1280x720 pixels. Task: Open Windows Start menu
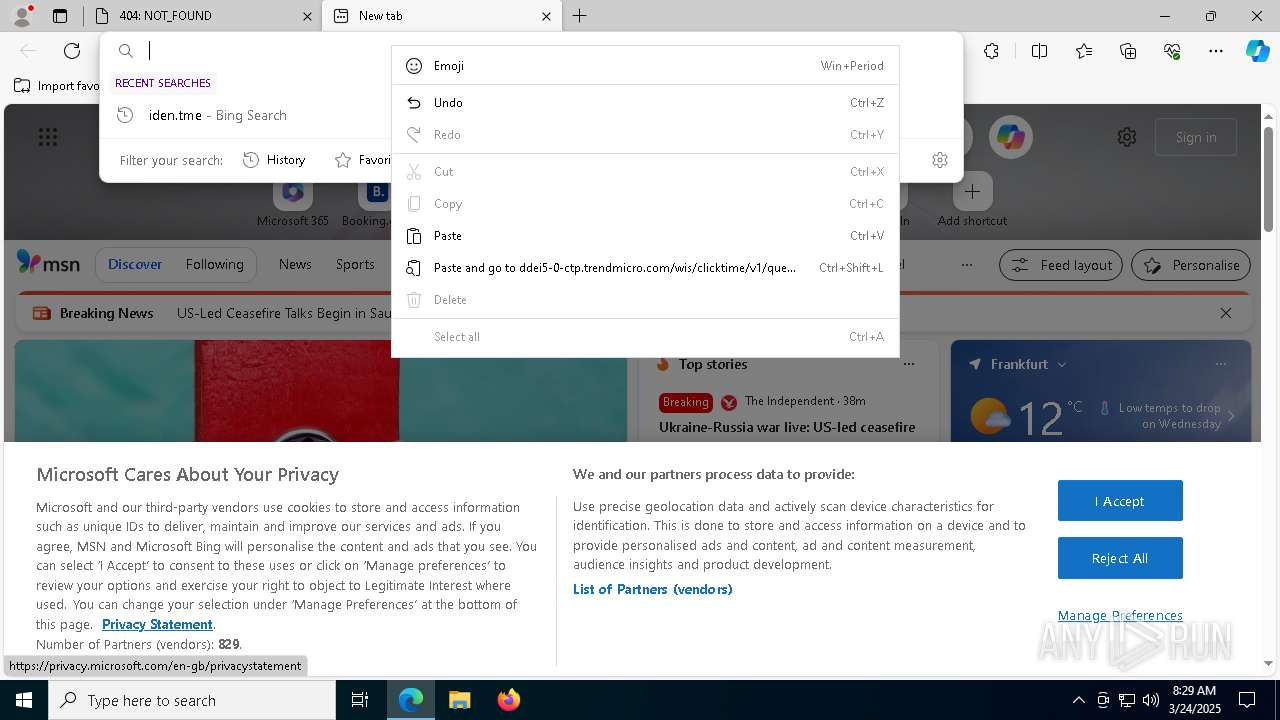point(24,700)
